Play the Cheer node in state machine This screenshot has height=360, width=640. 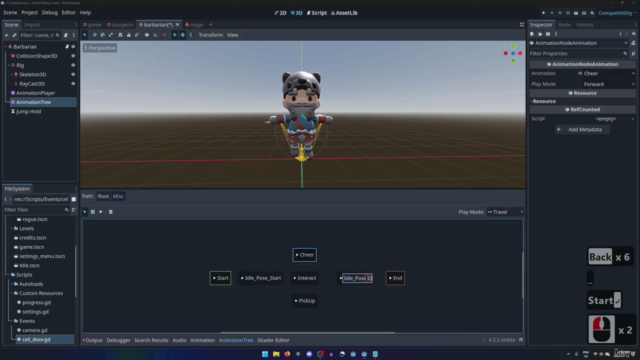pyautogui.click(x=297, y=255)
